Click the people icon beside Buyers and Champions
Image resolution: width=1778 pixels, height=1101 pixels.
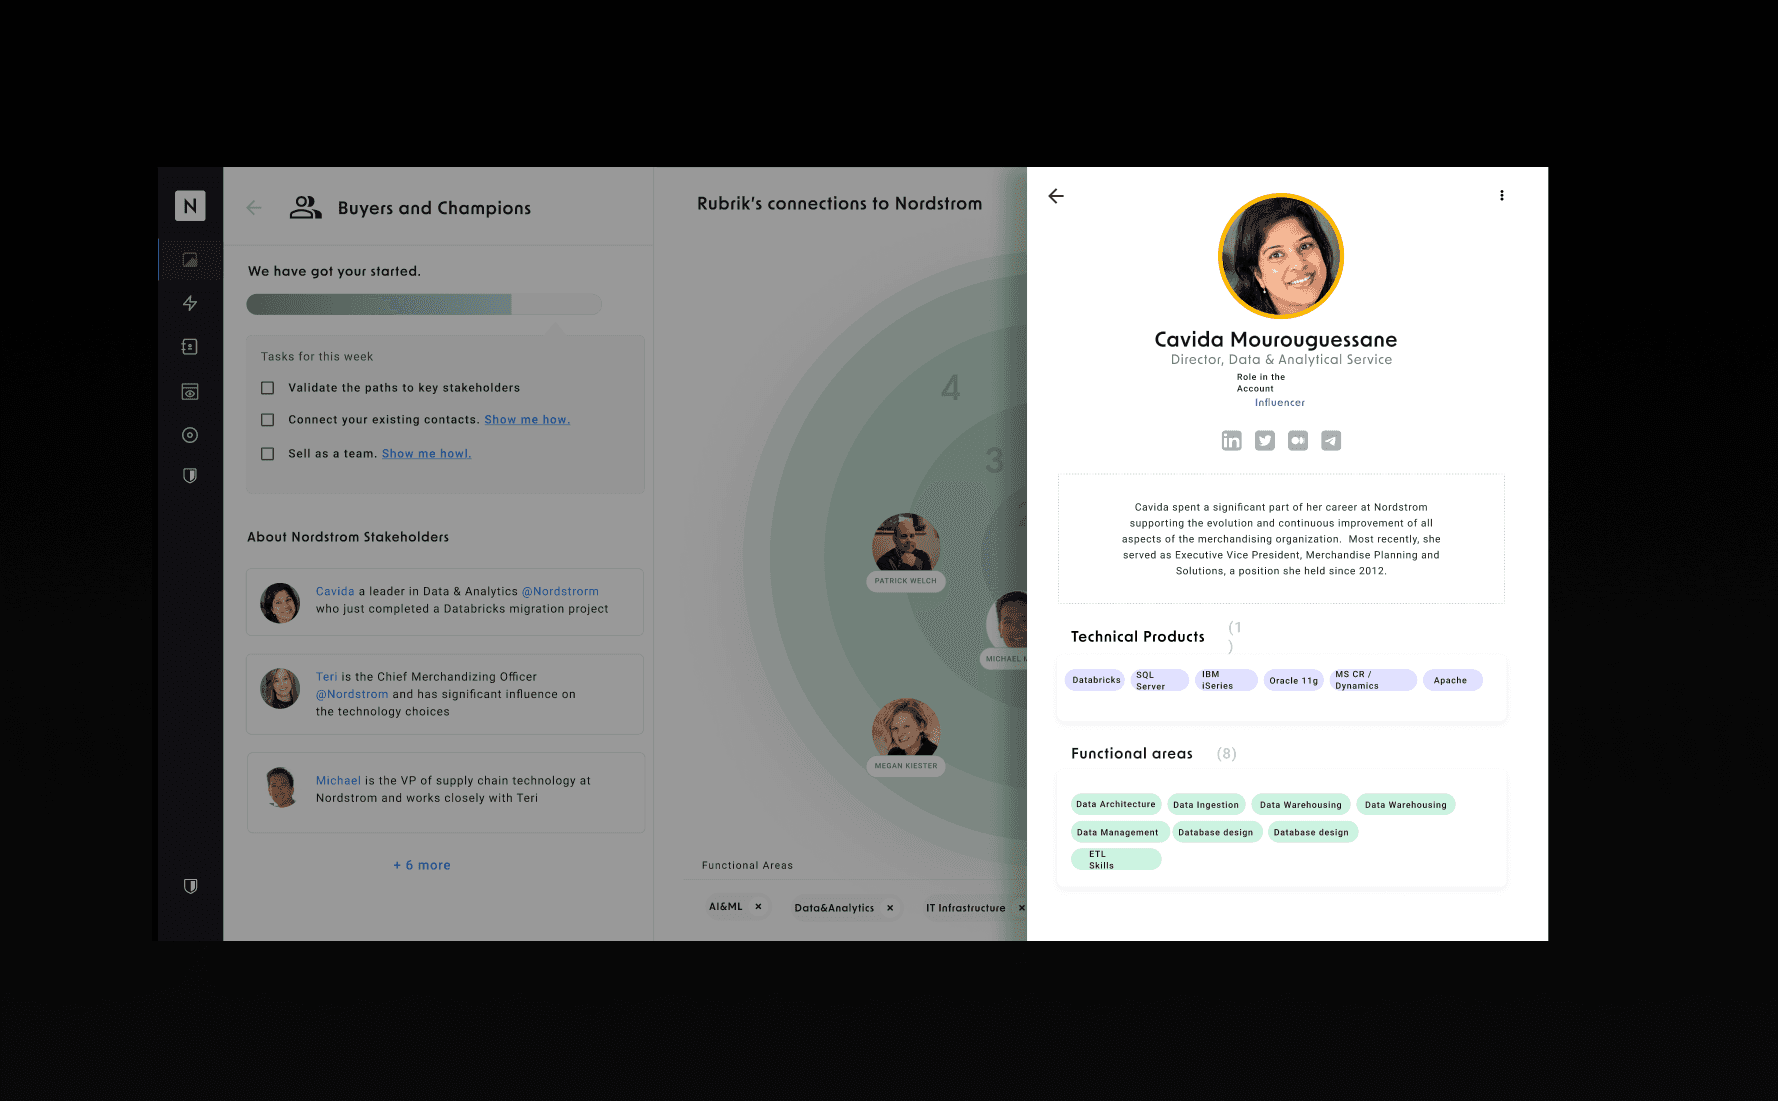click(305, 207)
